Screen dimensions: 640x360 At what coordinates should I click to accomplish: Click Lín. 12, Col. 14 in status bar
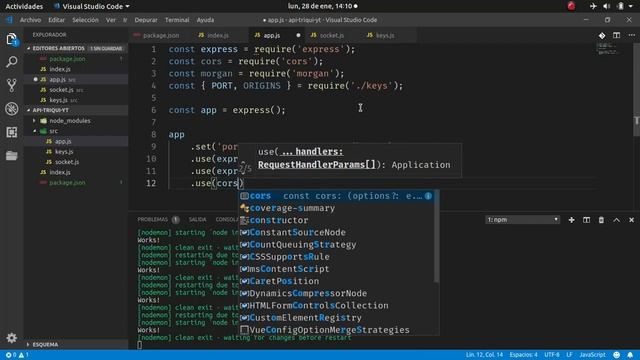[x=484, y=355]
